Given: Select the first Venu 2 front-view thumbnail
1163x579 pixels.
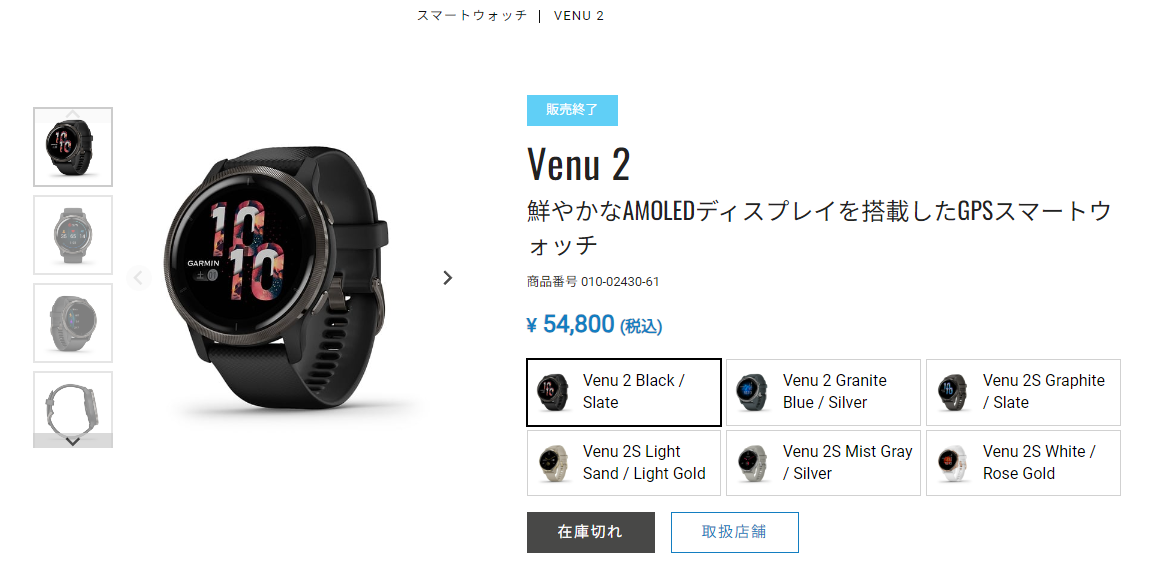Looking at the screenshot, I should pyautogui.click(x=73, y=147).
